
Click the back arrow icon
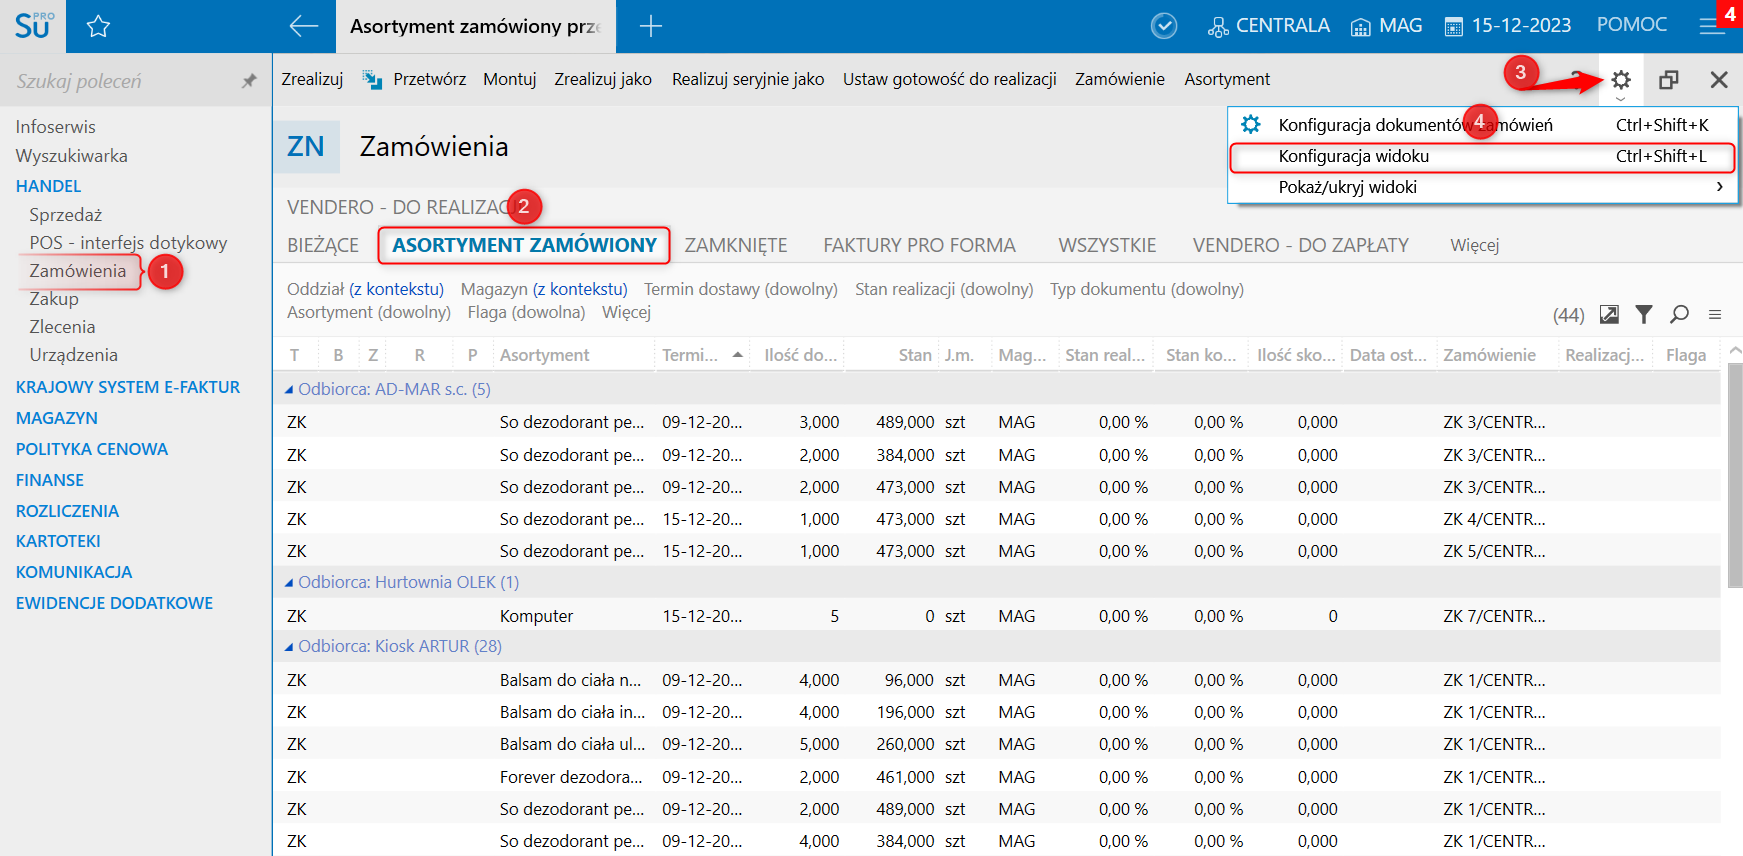[x=303, y=27]
